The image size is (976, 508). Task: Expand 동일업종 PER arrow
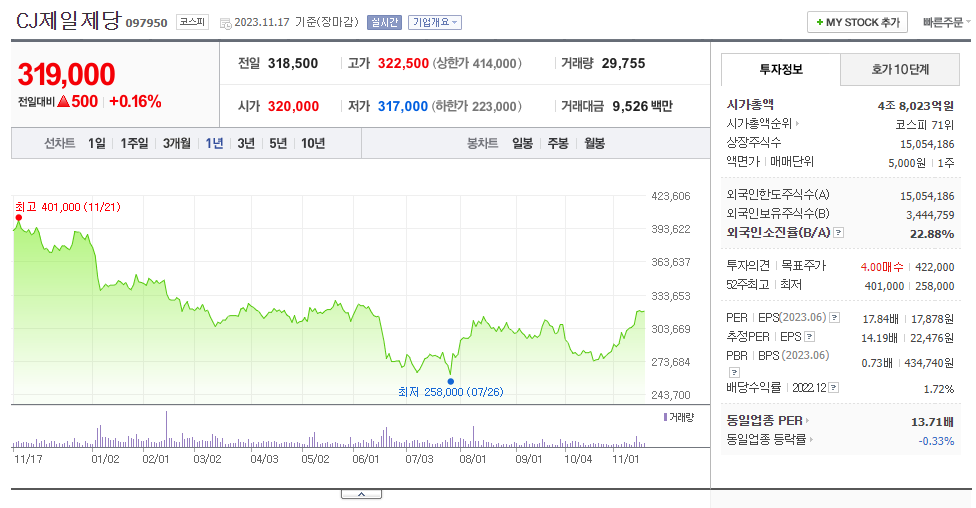click(807, 421)
